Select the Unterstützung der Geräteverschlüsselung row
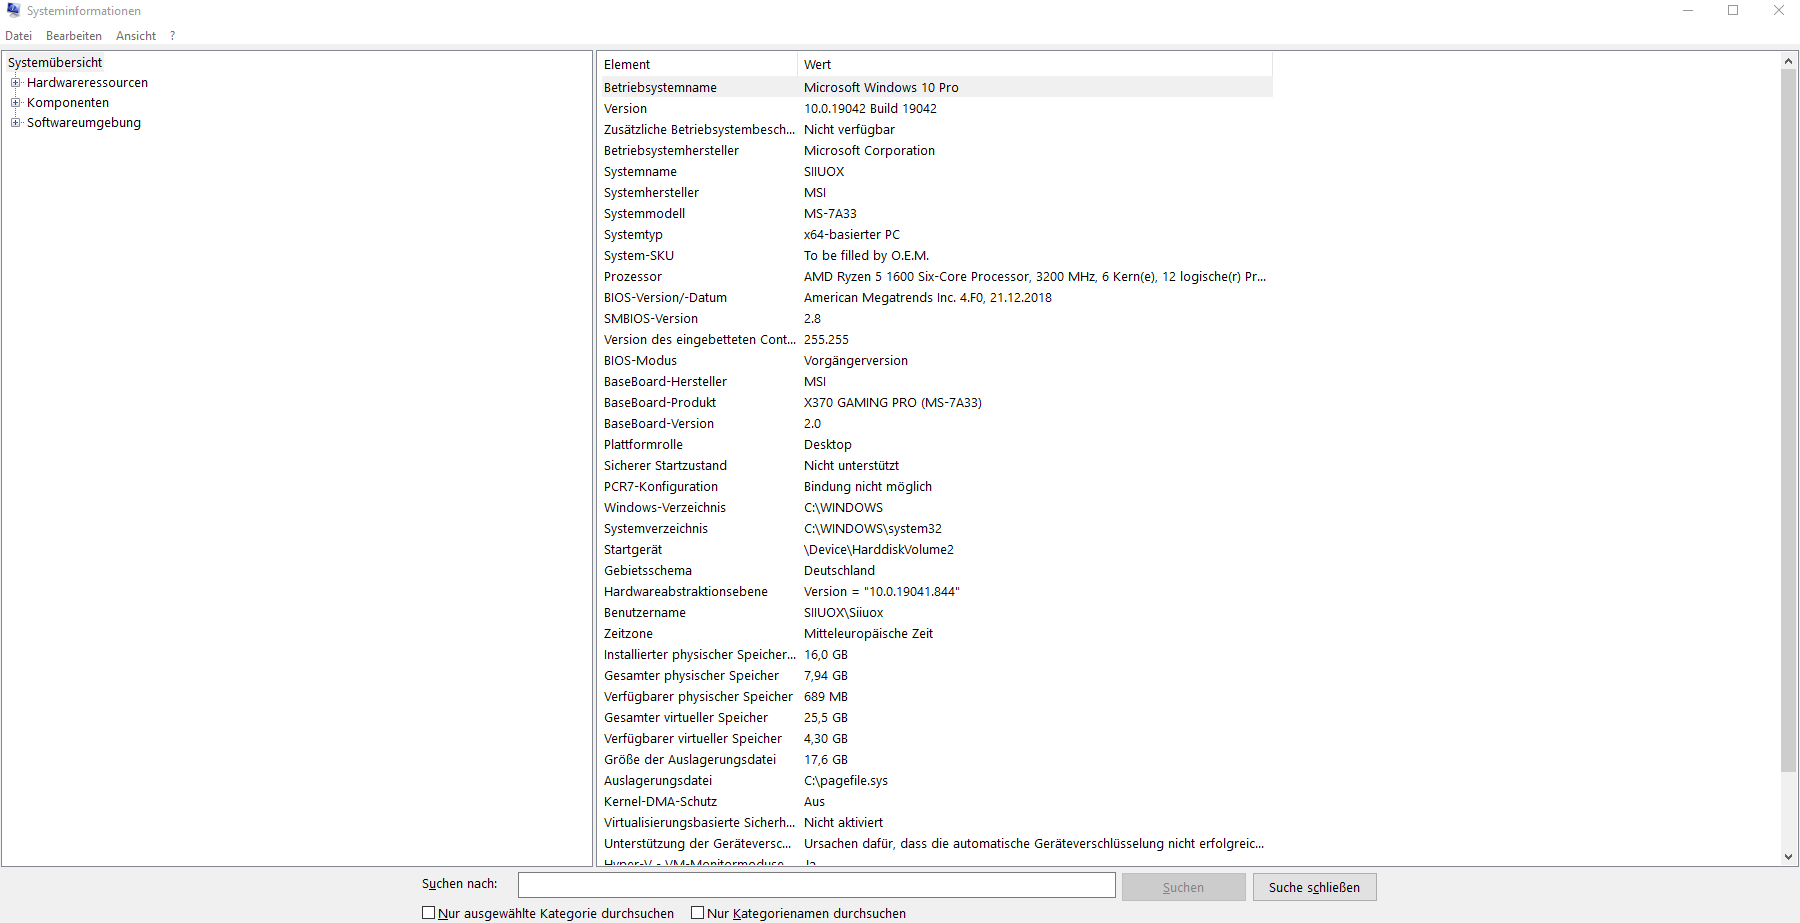 935,844
